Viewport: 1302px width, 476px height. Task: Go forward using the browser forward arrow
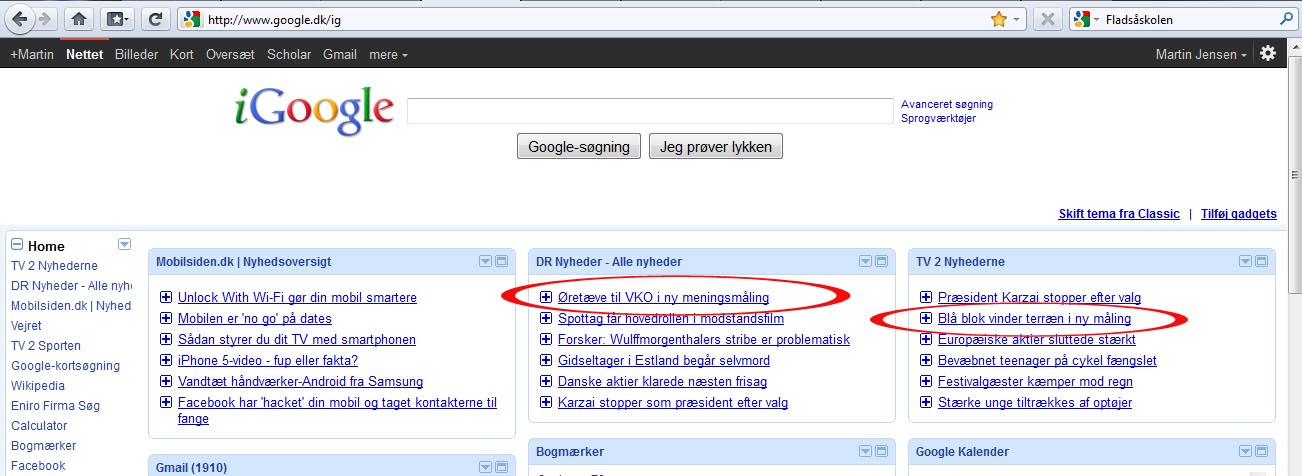click(x=45, y=19)
